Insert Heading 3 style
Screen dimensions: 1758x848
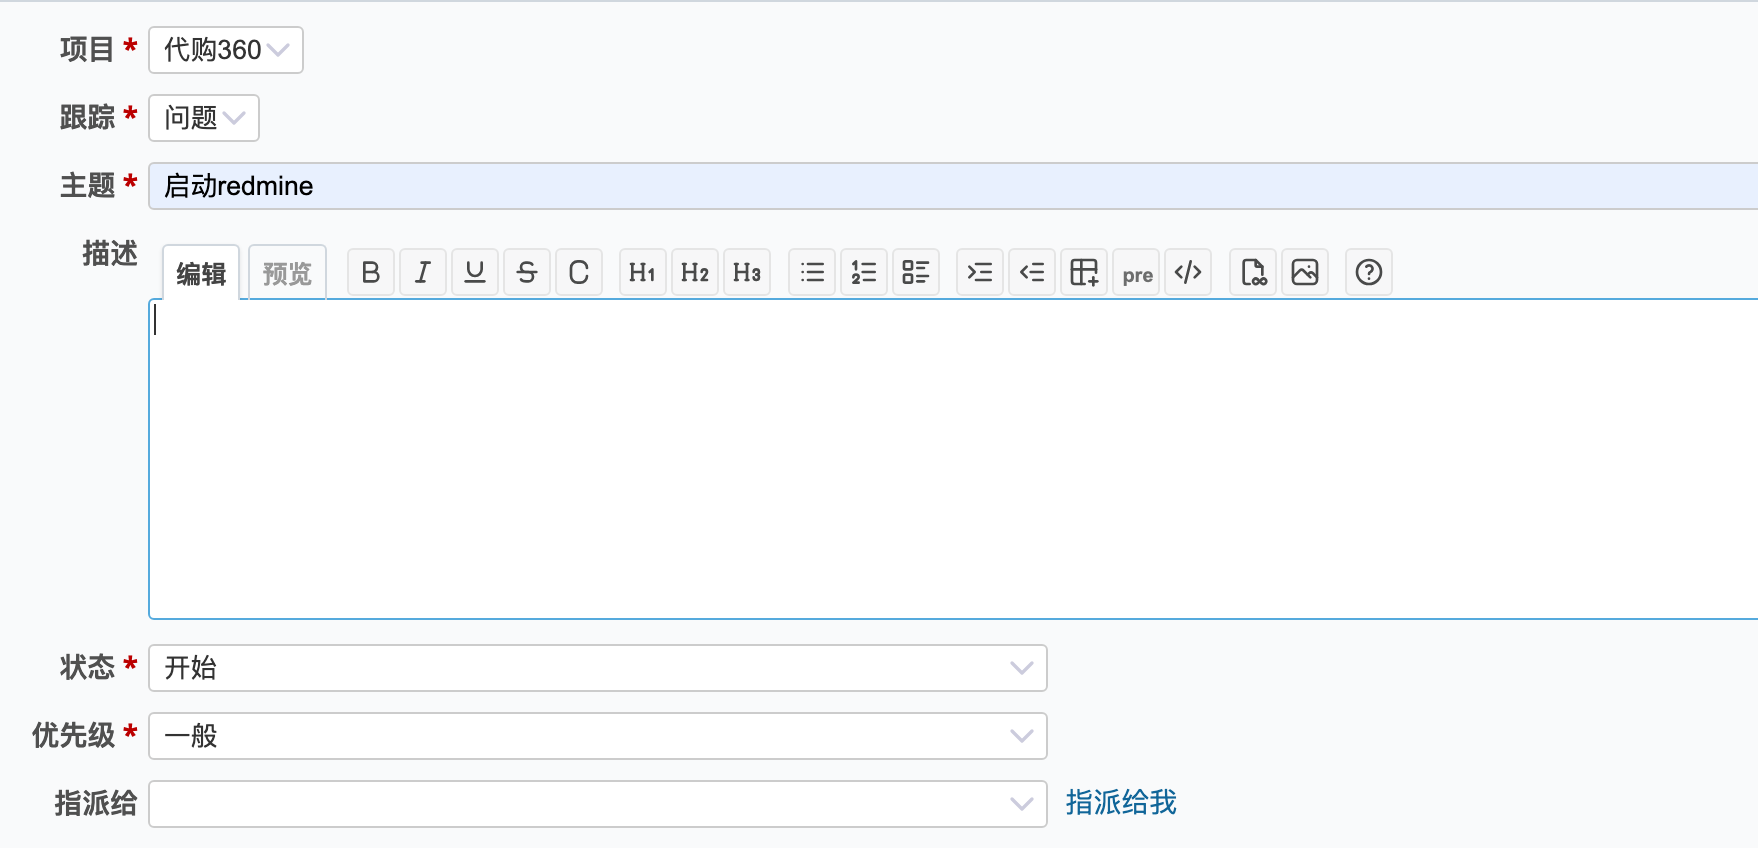[747, 272]
